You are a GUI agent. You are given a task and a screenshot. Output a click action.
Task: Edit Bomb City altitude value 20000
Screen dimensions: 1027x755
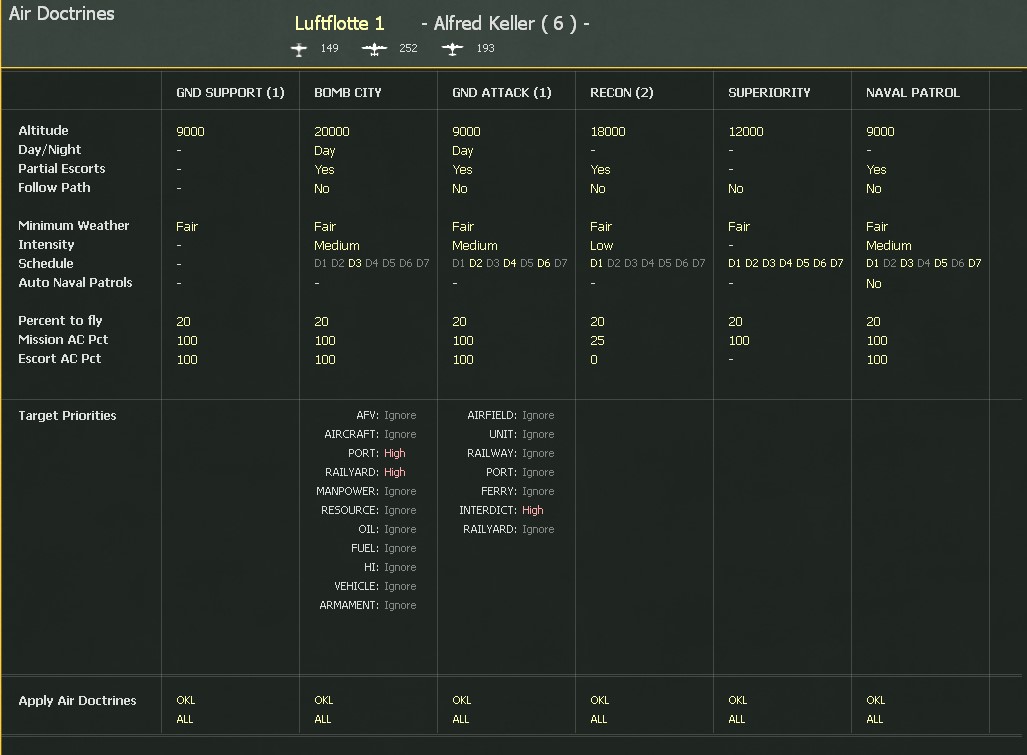click(331, 132)
